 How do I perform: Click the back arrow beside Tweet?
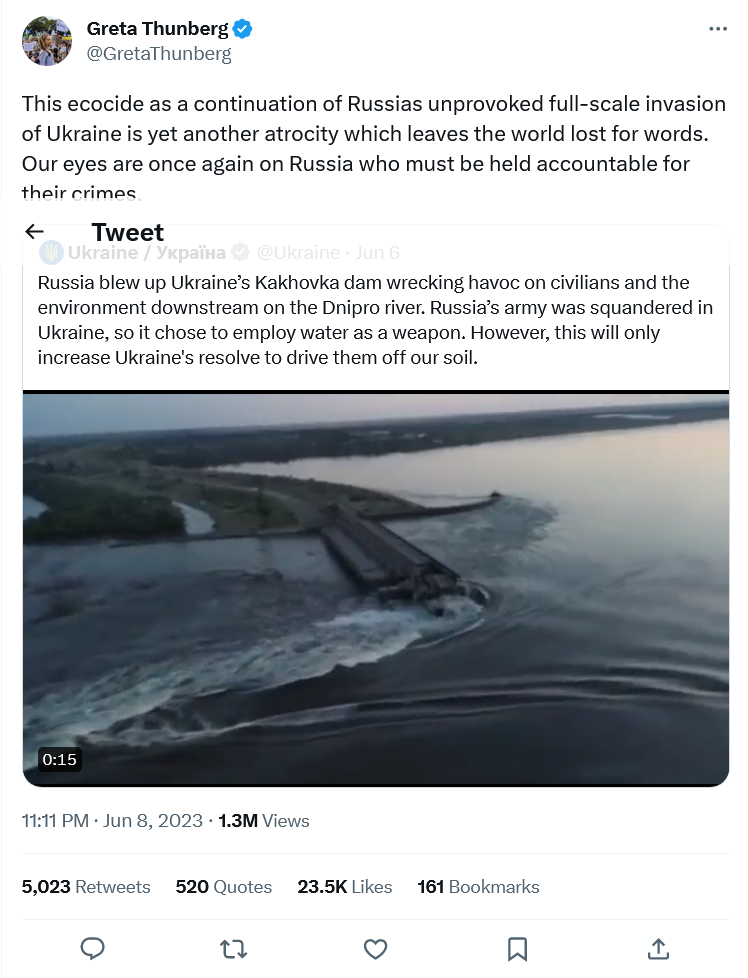click(x=35, y=232)
